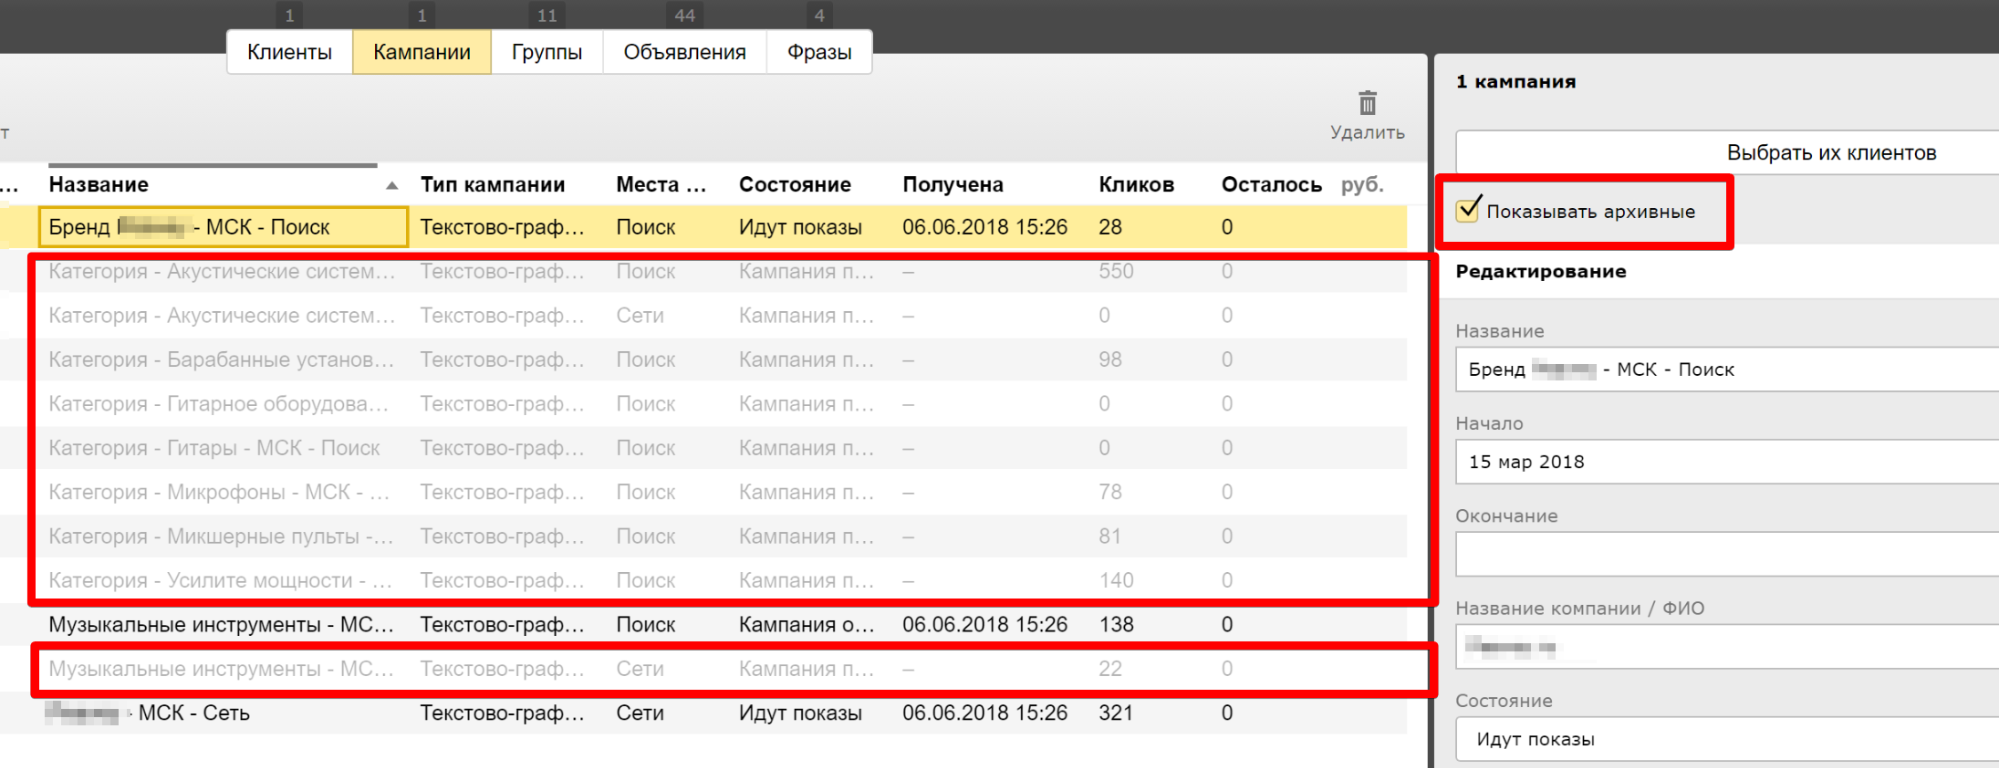Select the Фразы tab
This screenshot has height=769, width=1999.
click(x=819, y=52)
